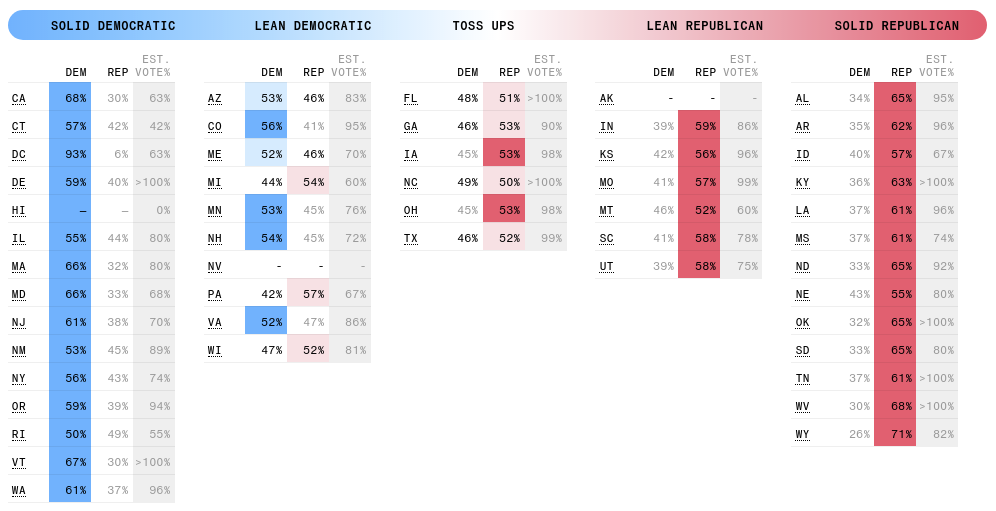Select the Lean Republican category heading

pos(704,26)
